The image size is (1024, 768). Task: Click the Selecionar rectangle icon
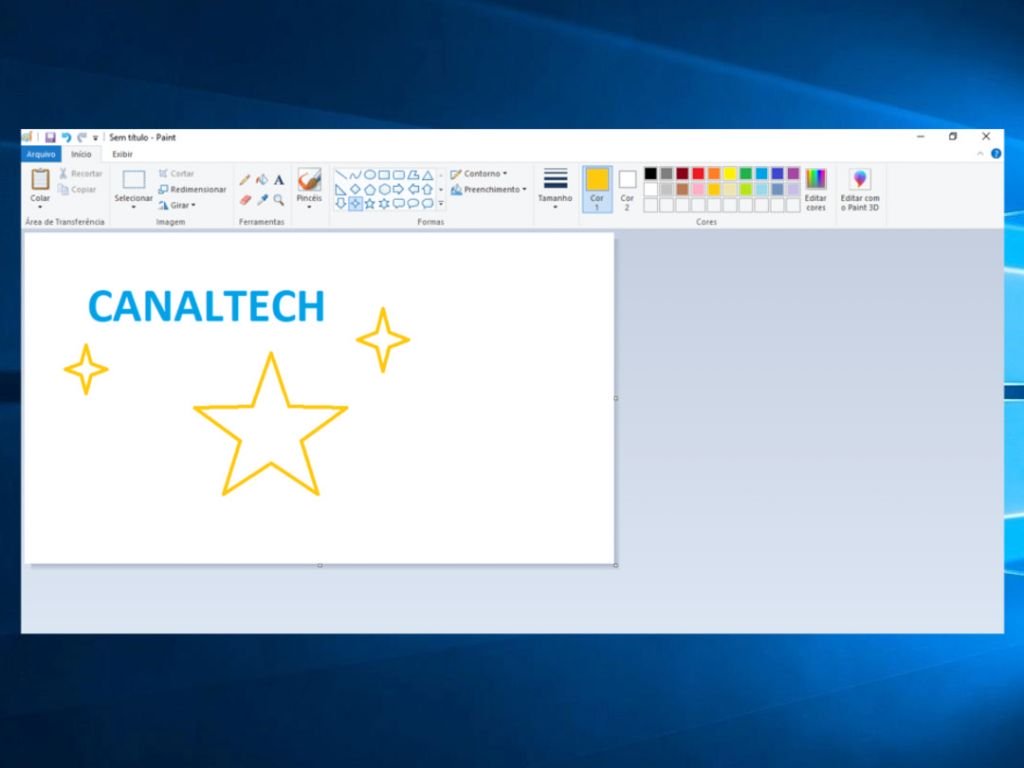click(x=134, y=180)
